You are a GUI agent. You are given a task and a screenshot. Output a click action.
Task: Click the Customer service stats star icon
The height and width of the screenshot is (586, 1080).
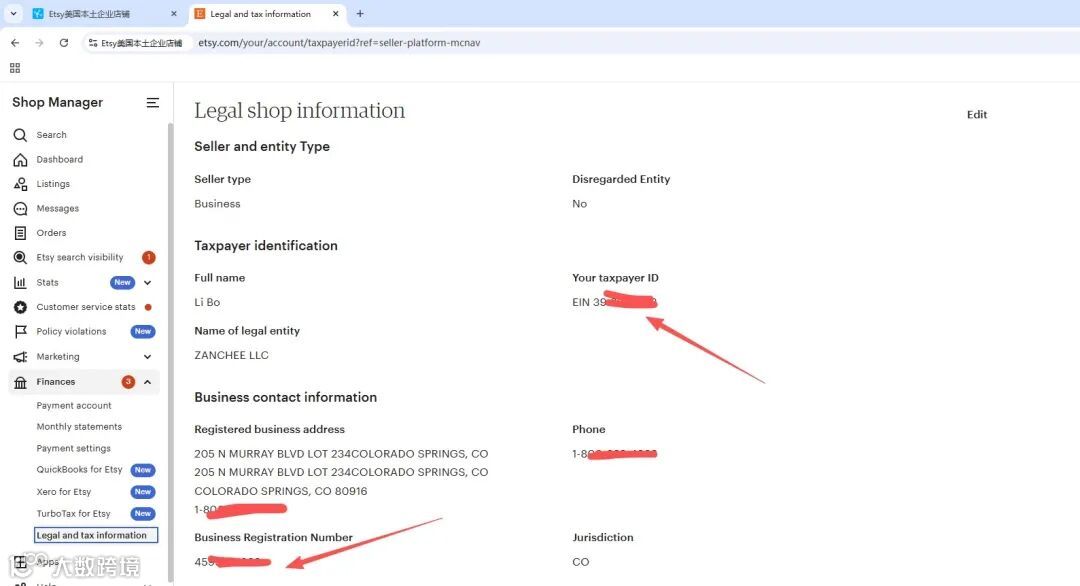coord(20,307)
